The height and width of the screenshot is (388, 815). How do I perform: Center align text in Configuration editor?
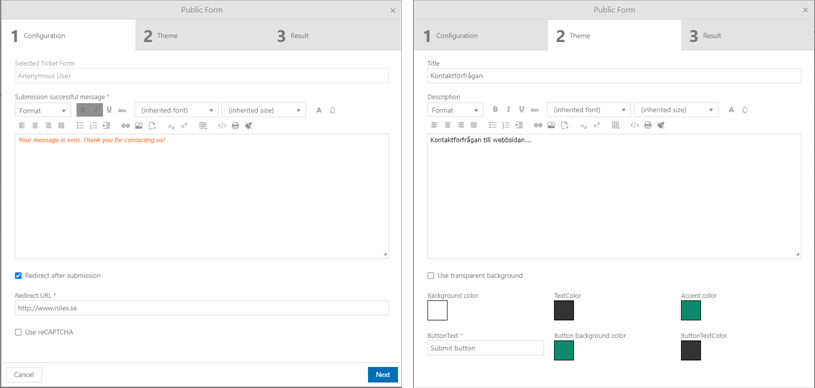click(x=35, y=126)
